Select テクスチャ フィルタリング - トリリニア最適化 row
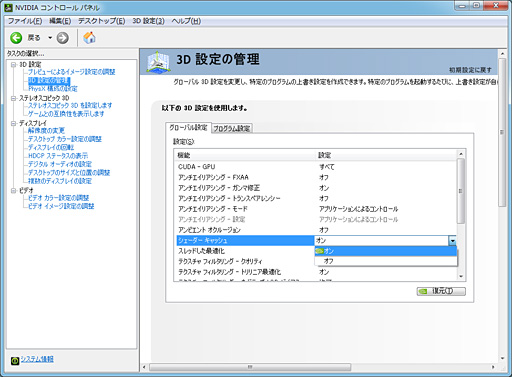The width and height of the screenshot is (512, 377). click(316, 272)
